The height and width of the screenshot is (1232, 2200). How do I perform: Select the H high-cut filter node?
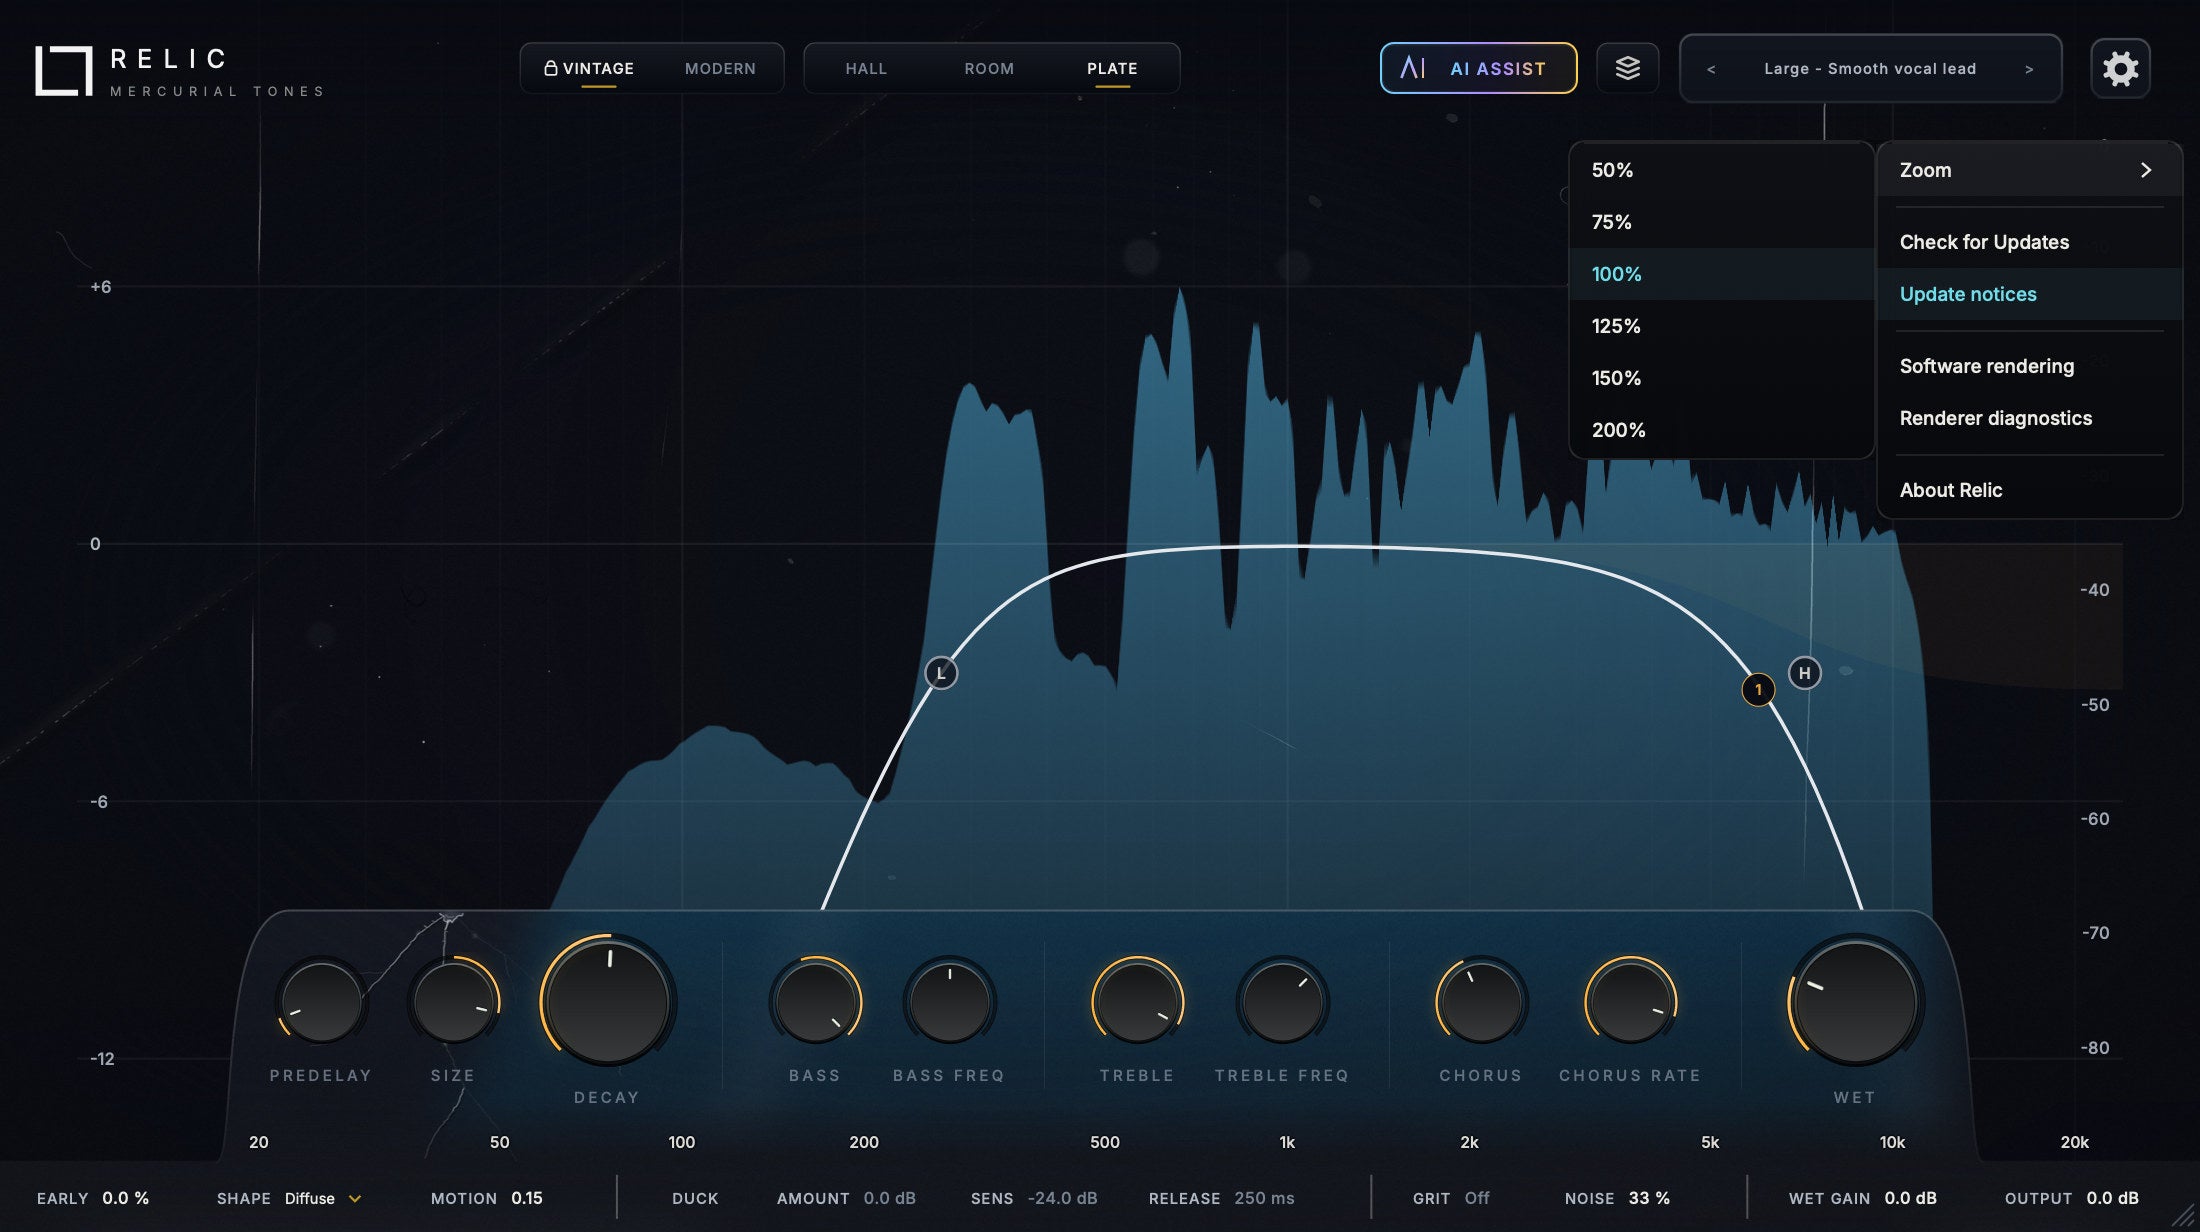(x=1804, y=673)
